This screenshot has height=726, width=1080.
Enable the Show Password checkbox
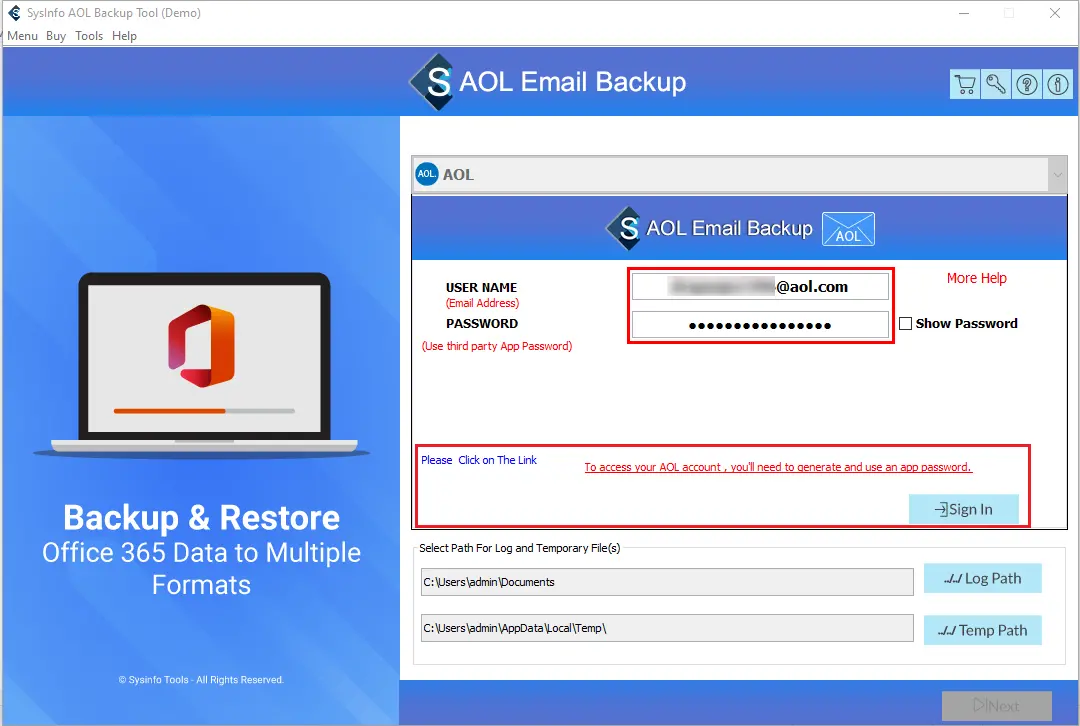click(x=906, y=323)
